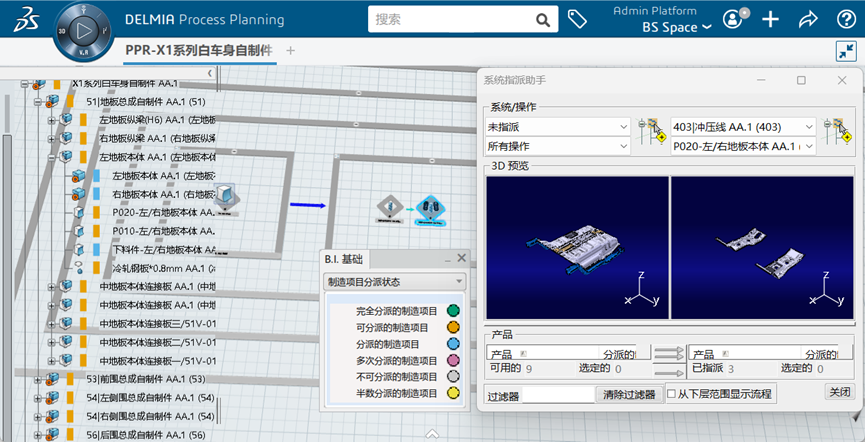Open the 制造项目分派状态 dropdown
The height and width of the screenshot is (442, 865).
394,282
